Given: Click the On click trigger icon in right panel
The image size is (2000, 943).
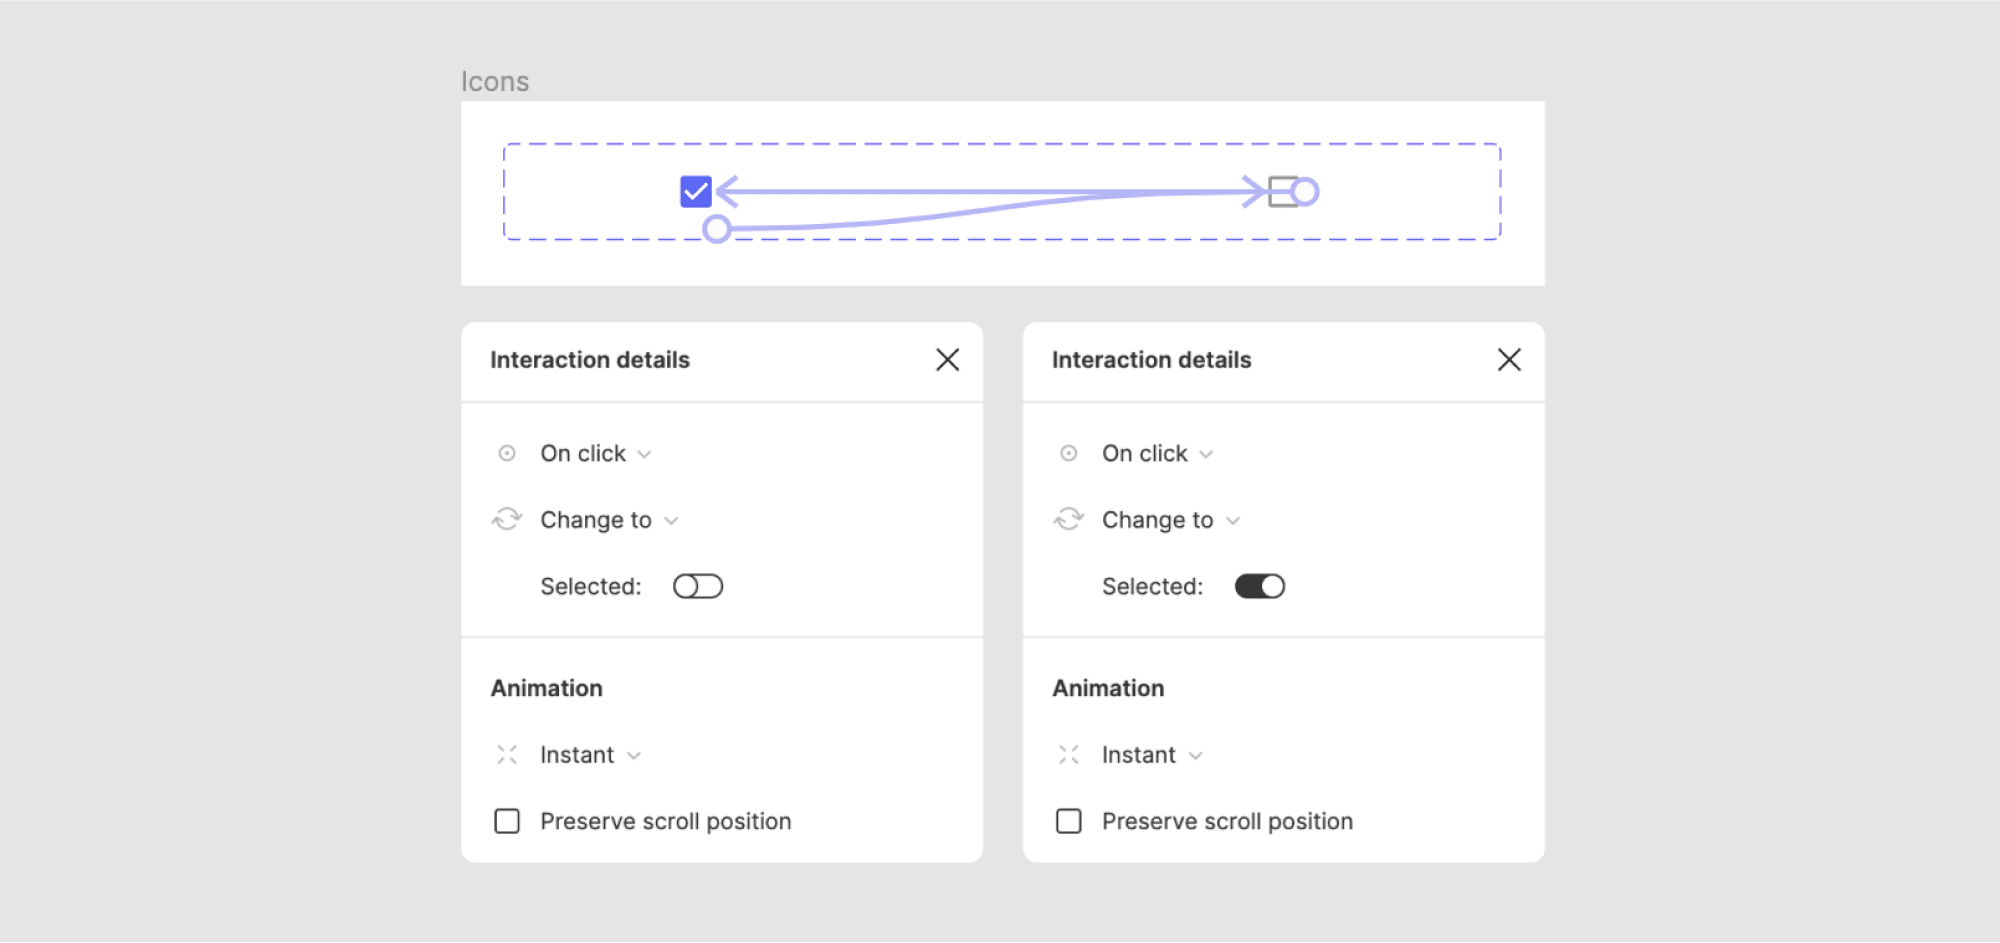Looking at the screenshot, I should coord(1069,453).
